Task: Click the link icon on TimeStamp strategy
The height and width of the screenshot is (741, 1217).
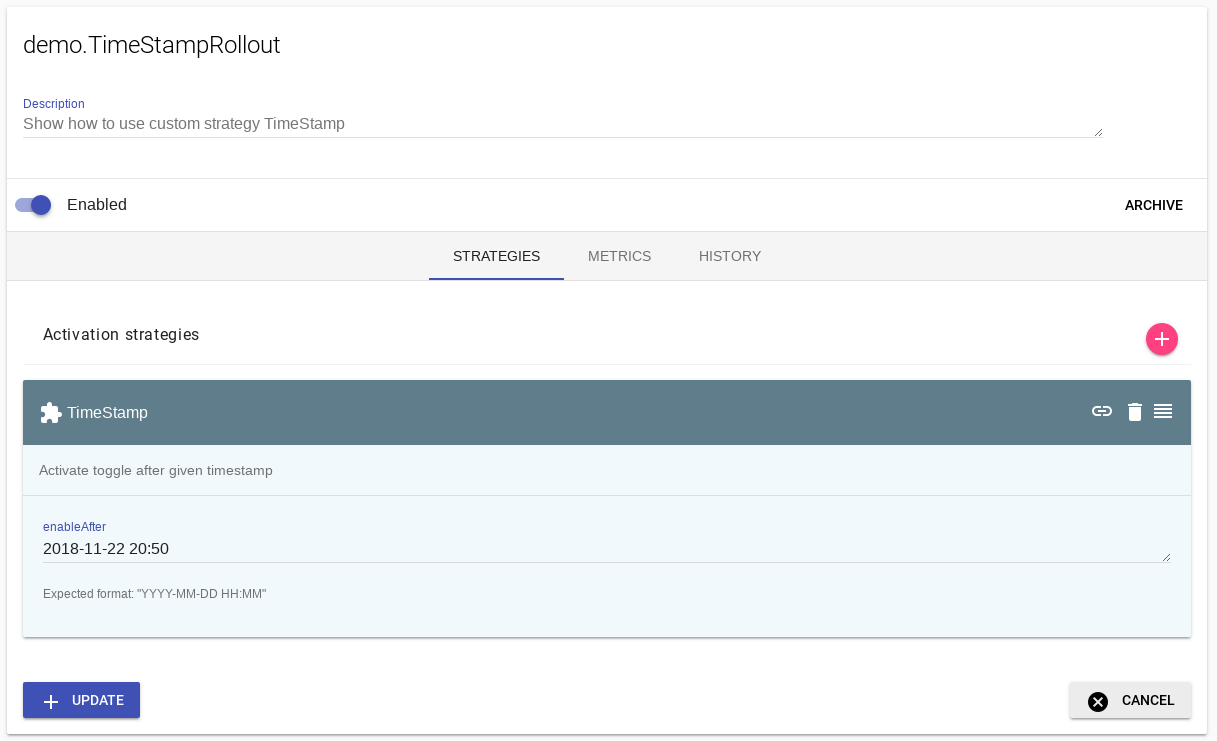Action: click(1102, 411)
